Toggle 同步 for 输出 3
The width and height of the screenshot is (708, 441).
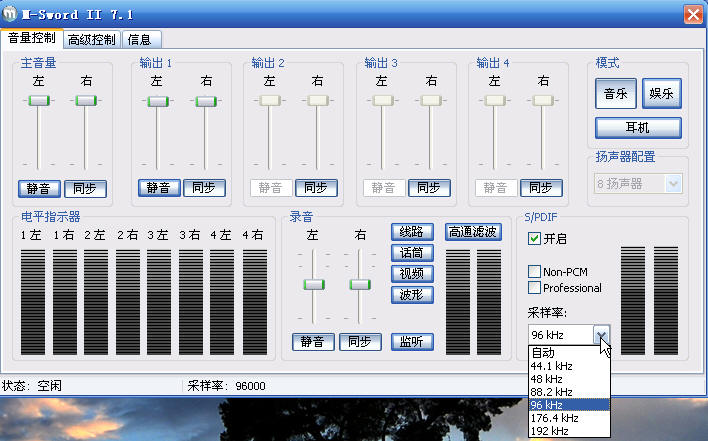pos(429,187)
